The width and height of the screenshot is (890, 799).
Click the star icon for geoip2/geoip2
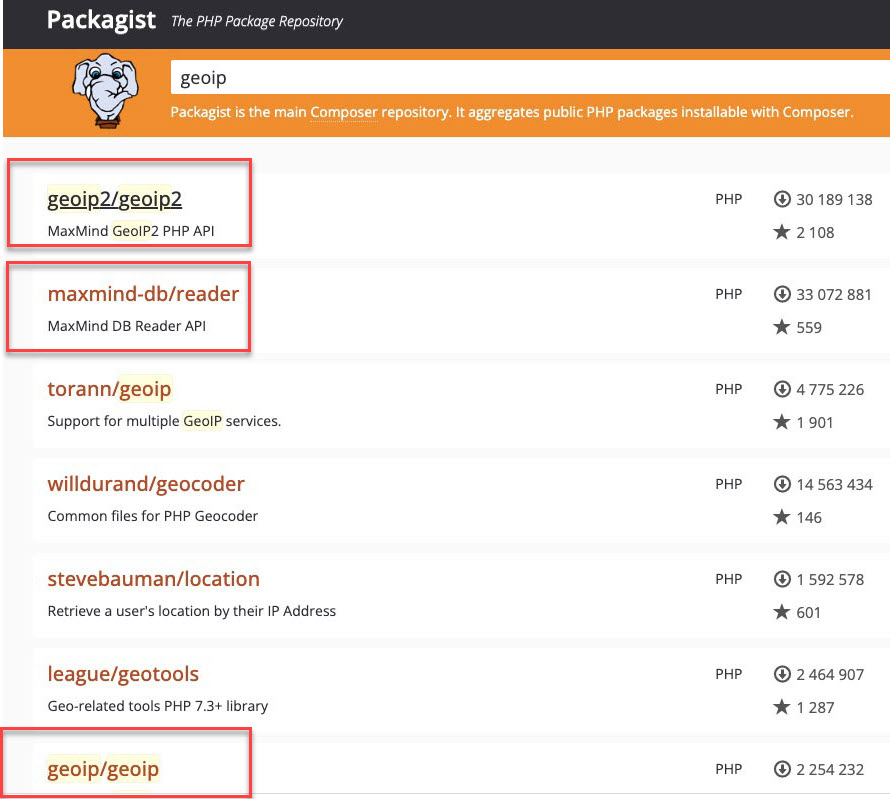pos(782,232)
